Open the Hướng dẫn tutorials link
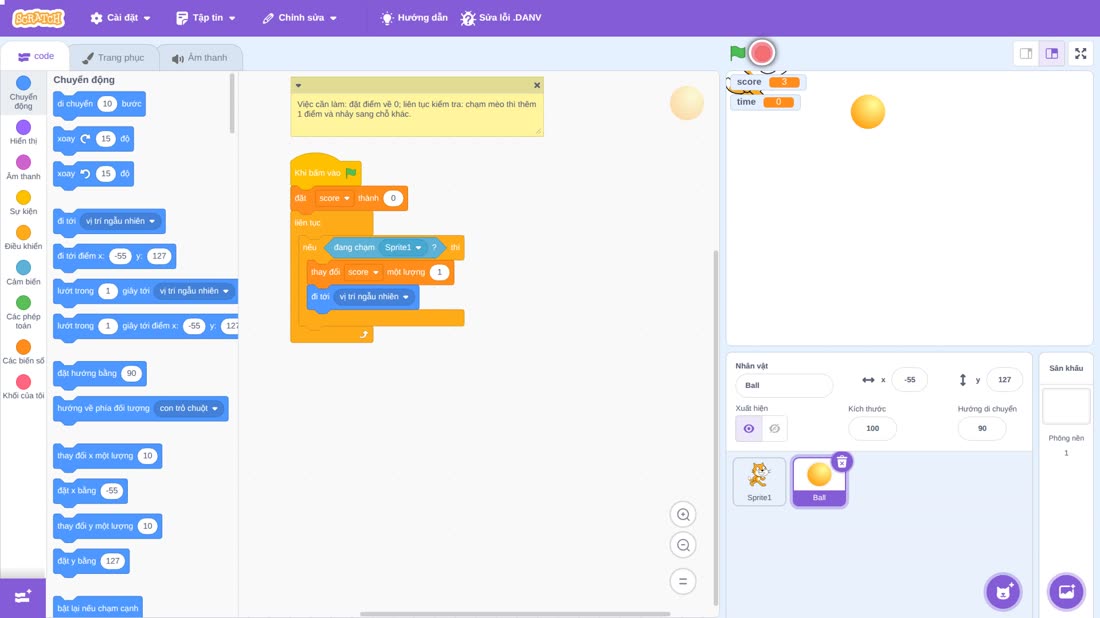Viewport: 1100px width, 618px height. click(x=414, y=18)
